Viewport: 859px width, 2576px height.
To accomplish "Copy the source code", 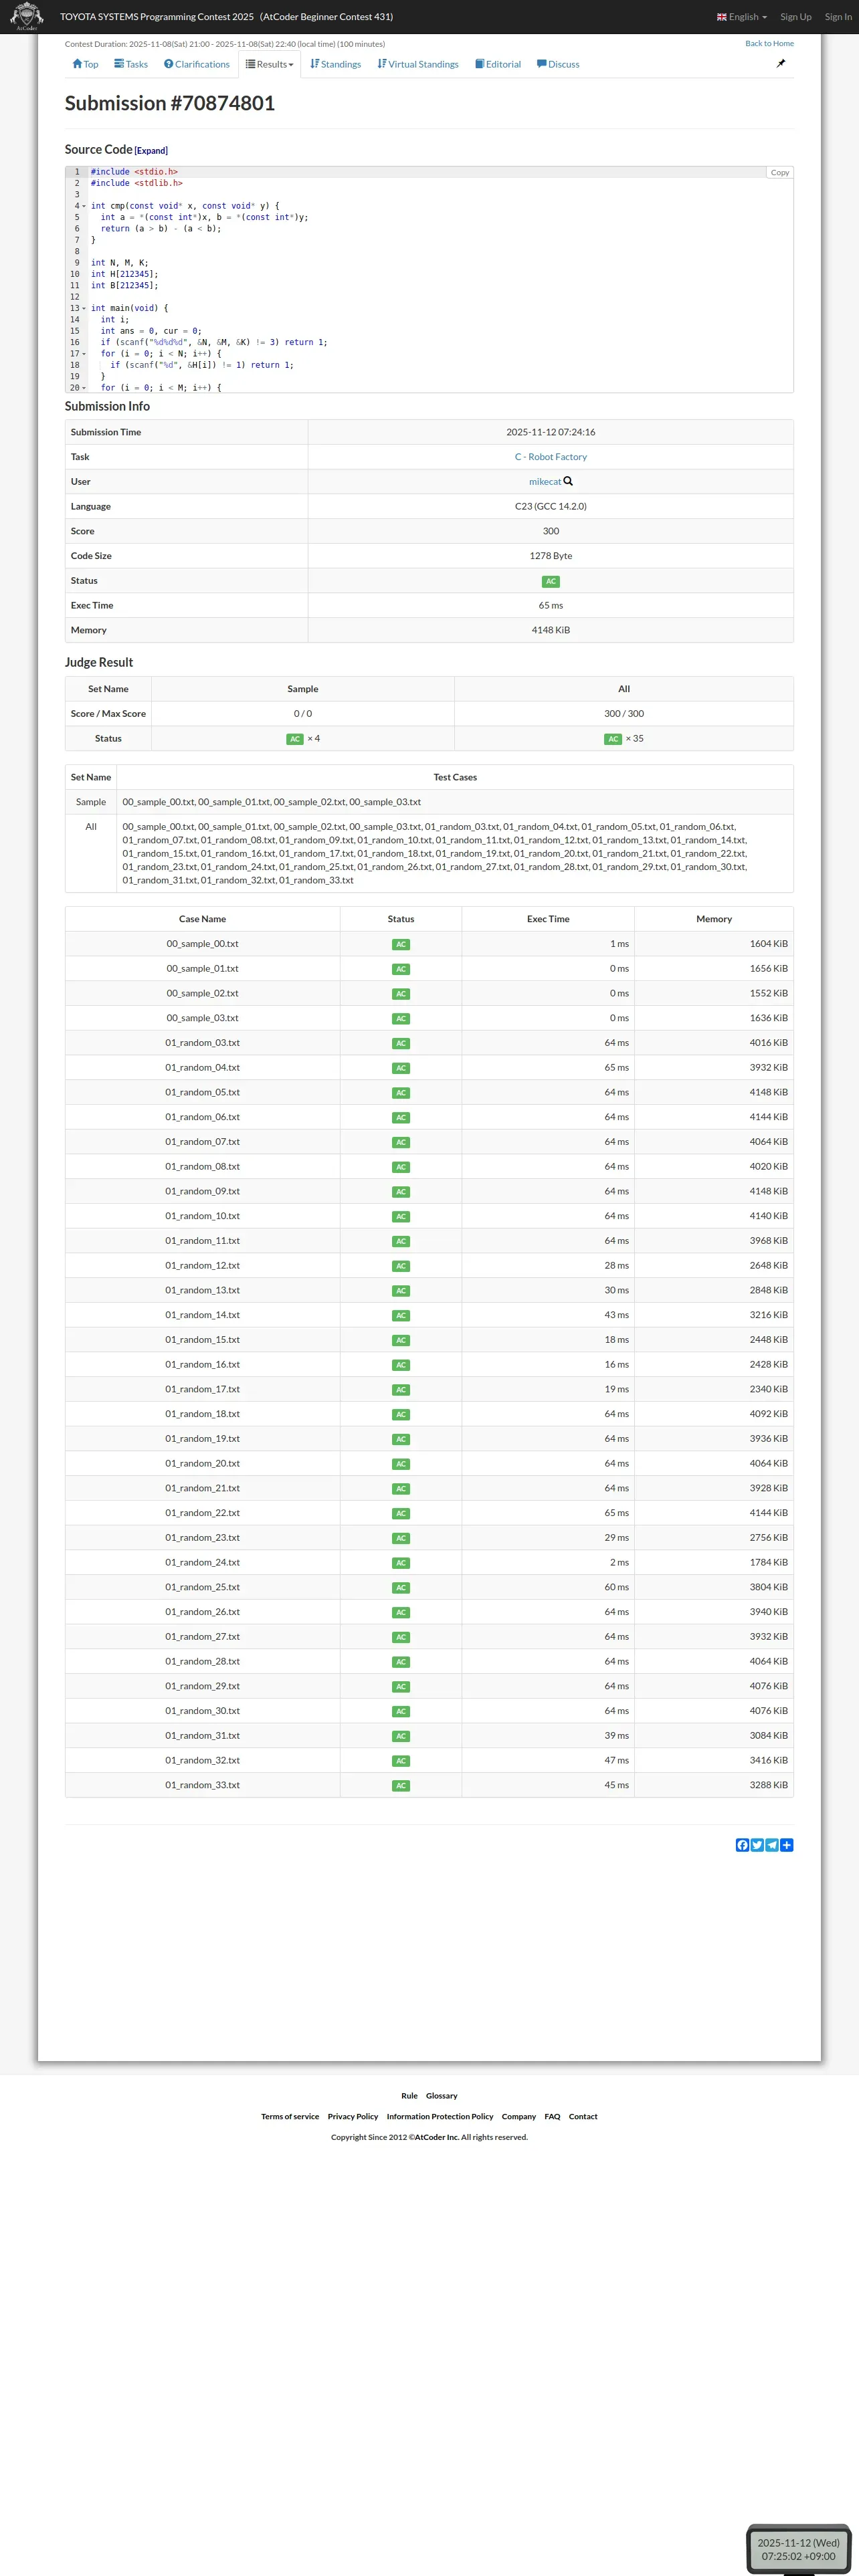I will pyautogui.click(x=779, y=173).
